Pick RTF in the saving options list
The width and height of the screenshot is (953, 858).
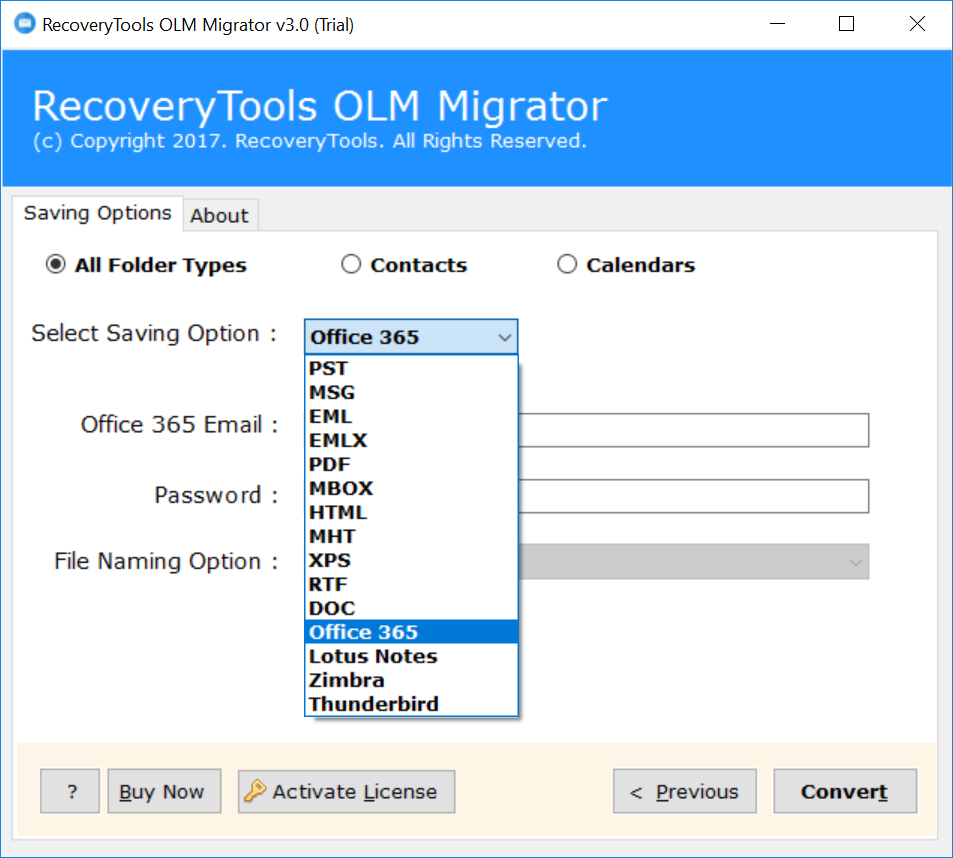(x=411, y=585)
